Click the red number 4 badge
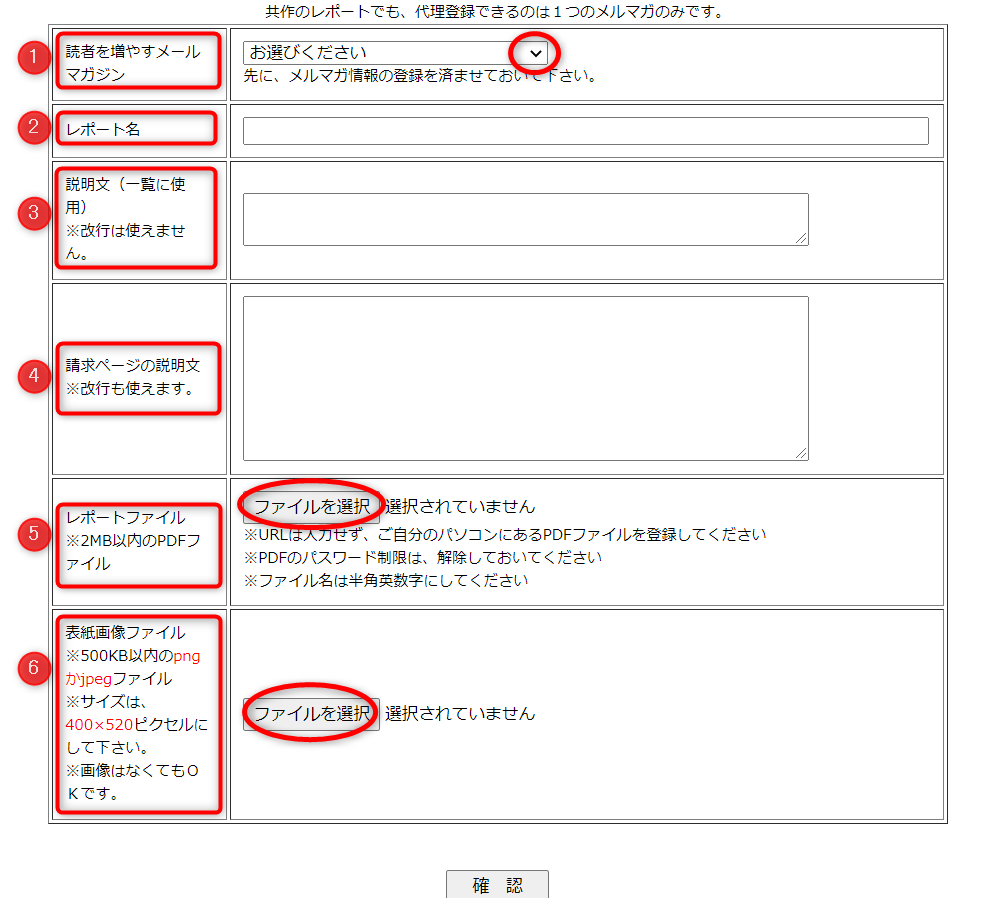This screenshot has height=898, width=988. coord(35,376)
